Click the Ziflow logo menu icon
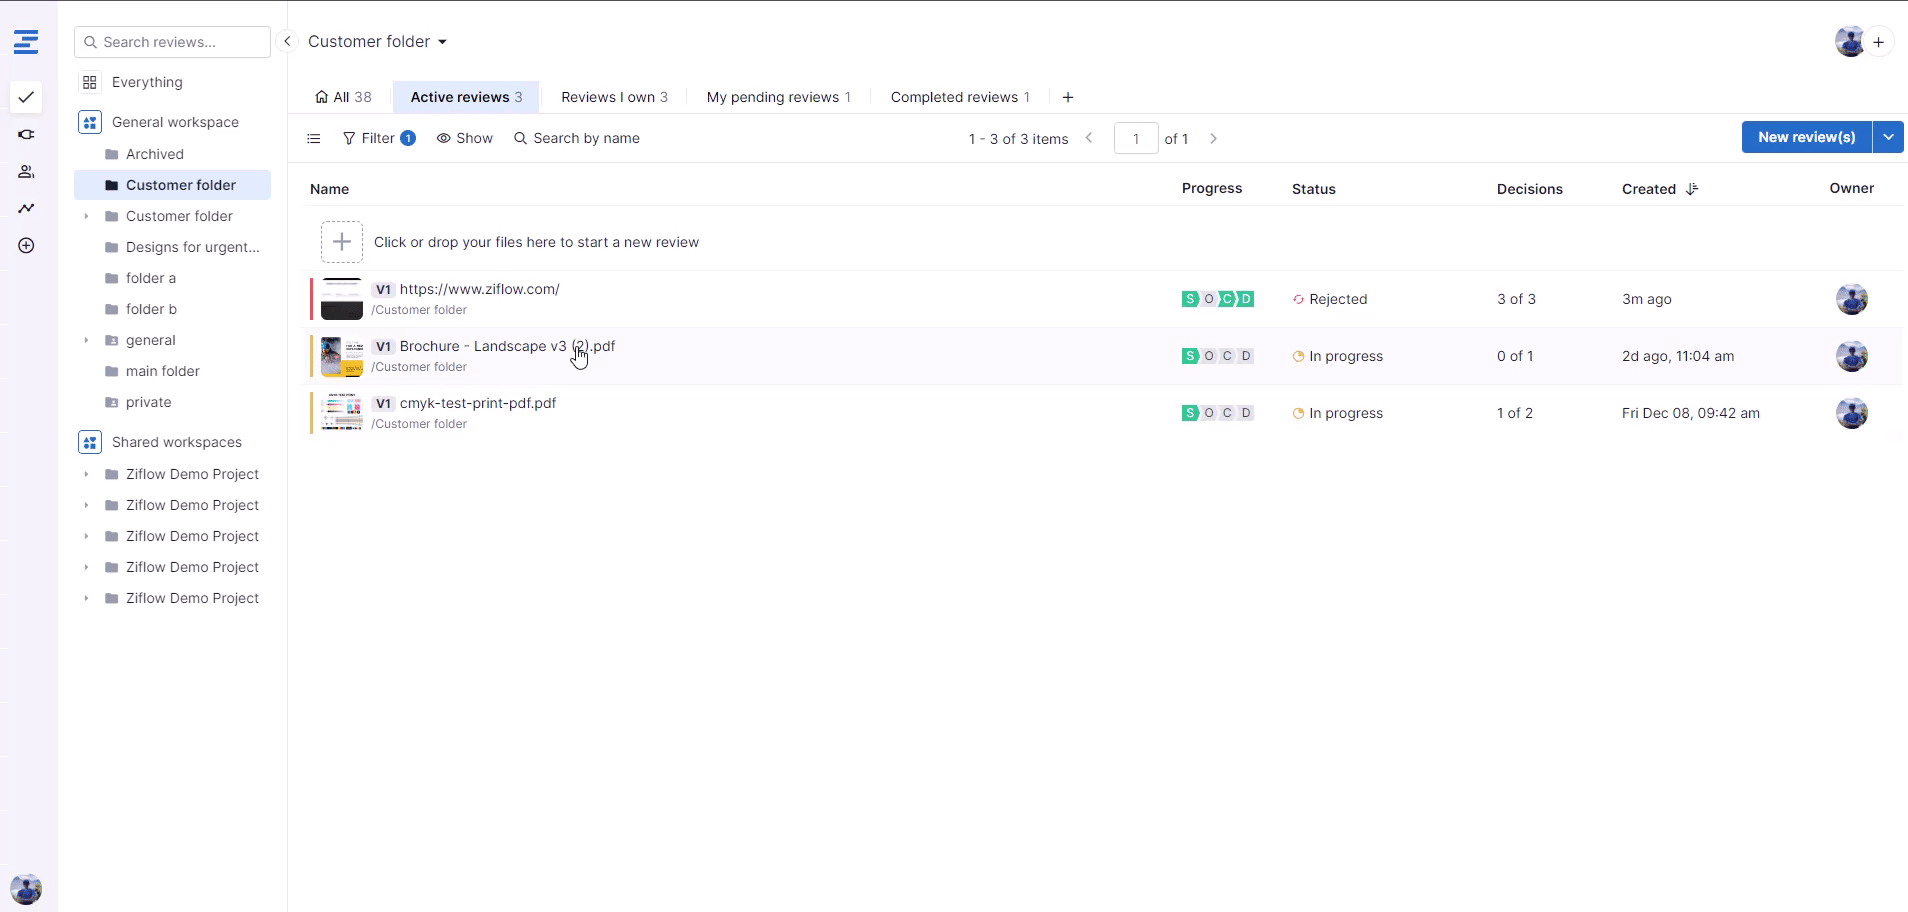Image resolution: width=1908 pixels, height=912 pixels. 26,42
